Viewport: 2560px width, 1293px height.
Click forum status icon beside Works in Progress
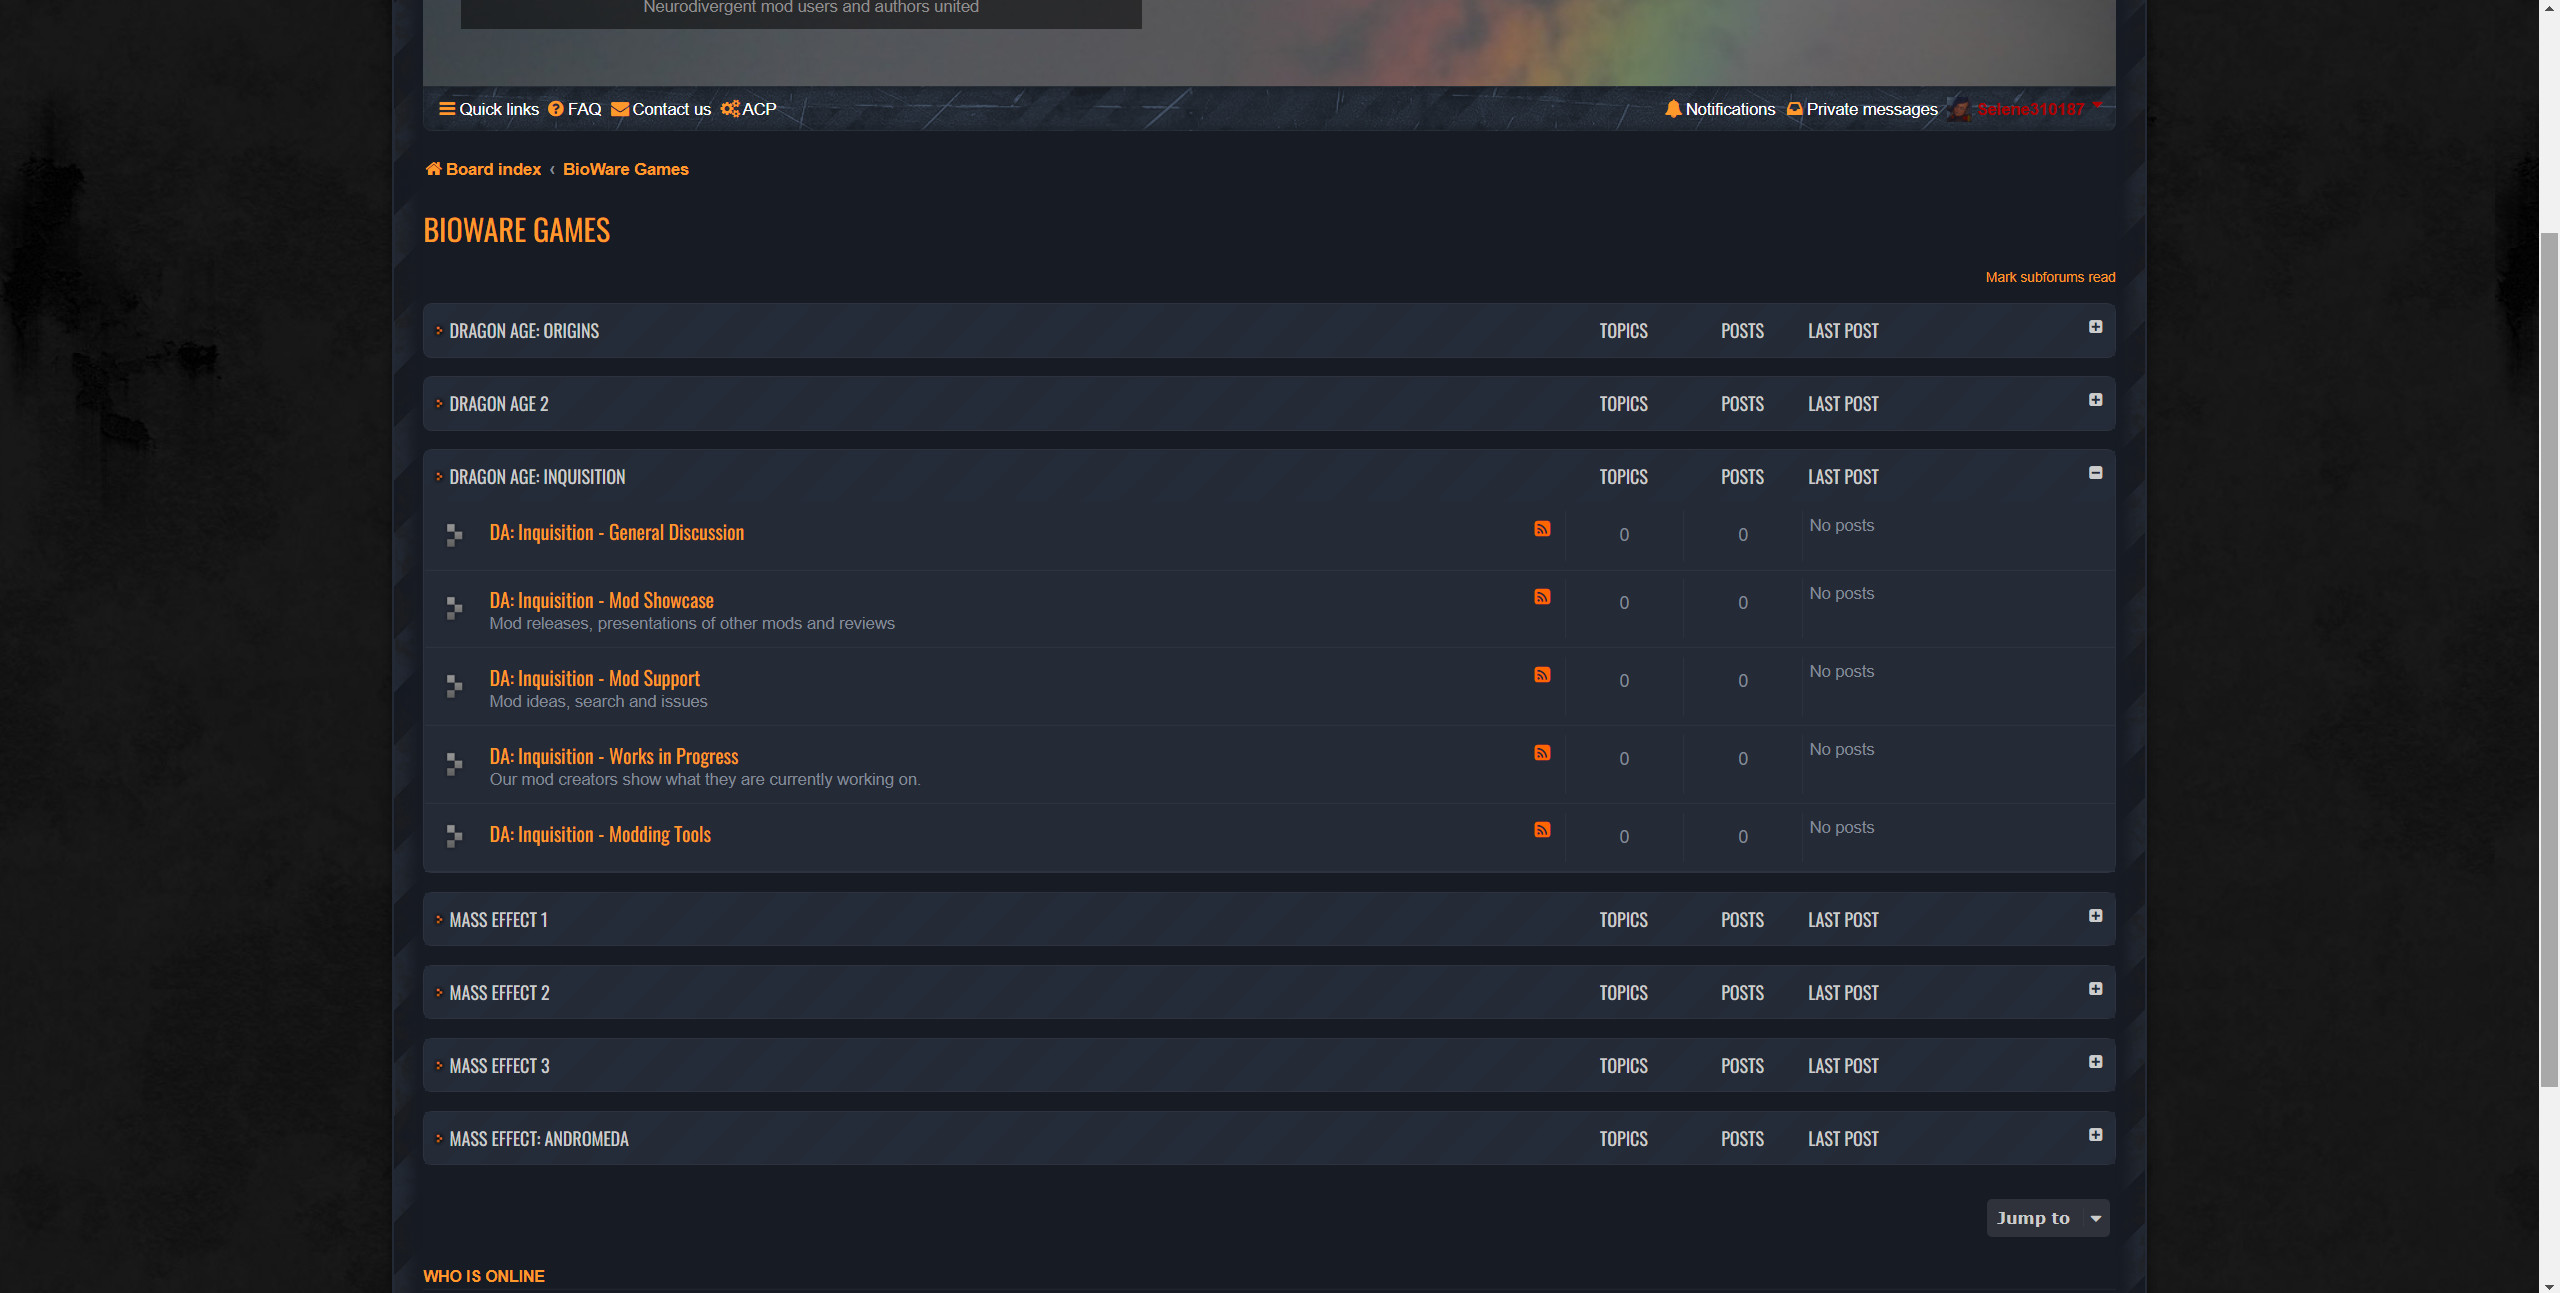click(x=454, y=764)
